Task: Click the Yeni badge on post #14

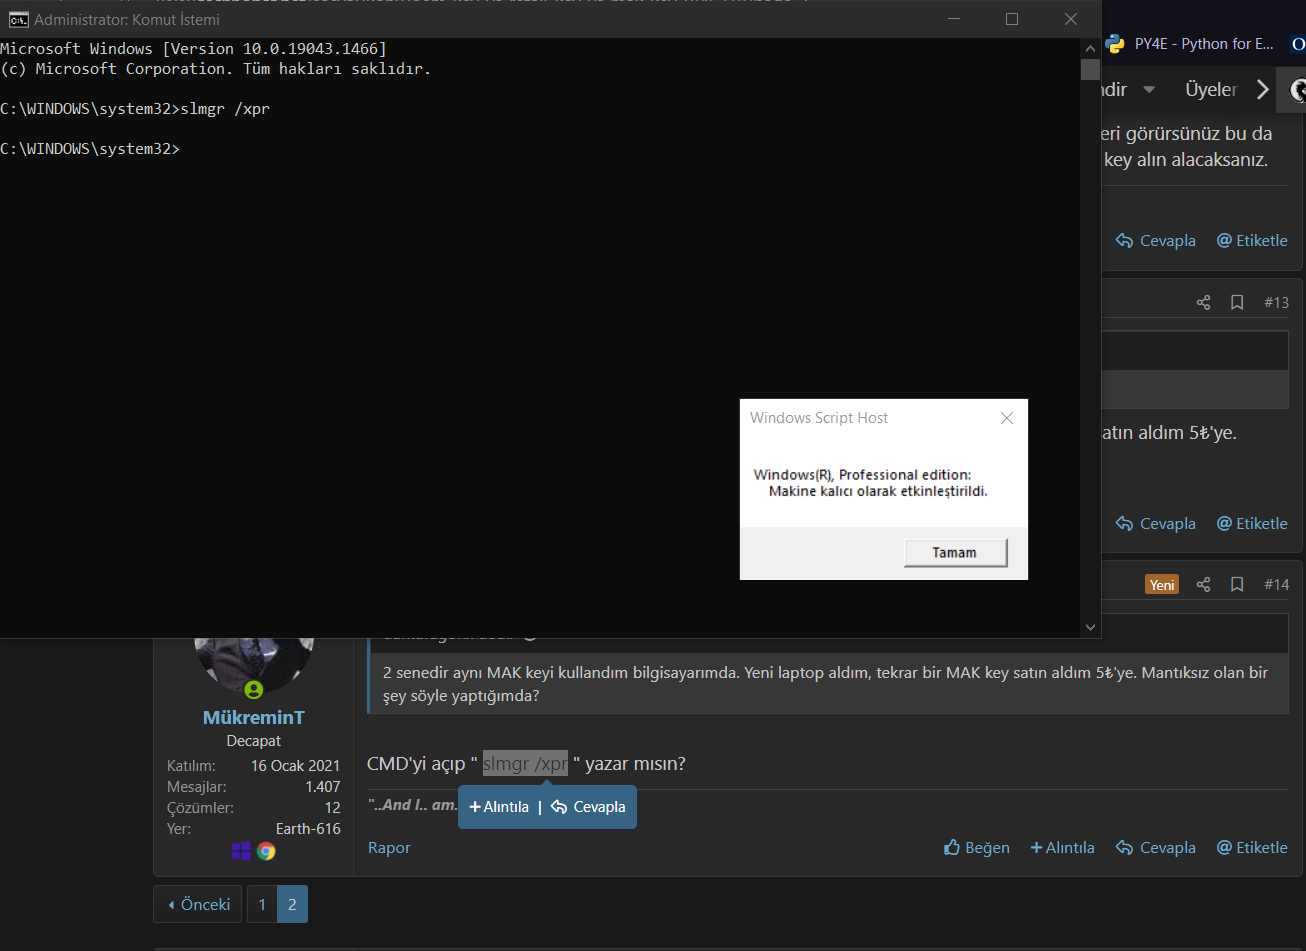Action: pos(1162,585)
